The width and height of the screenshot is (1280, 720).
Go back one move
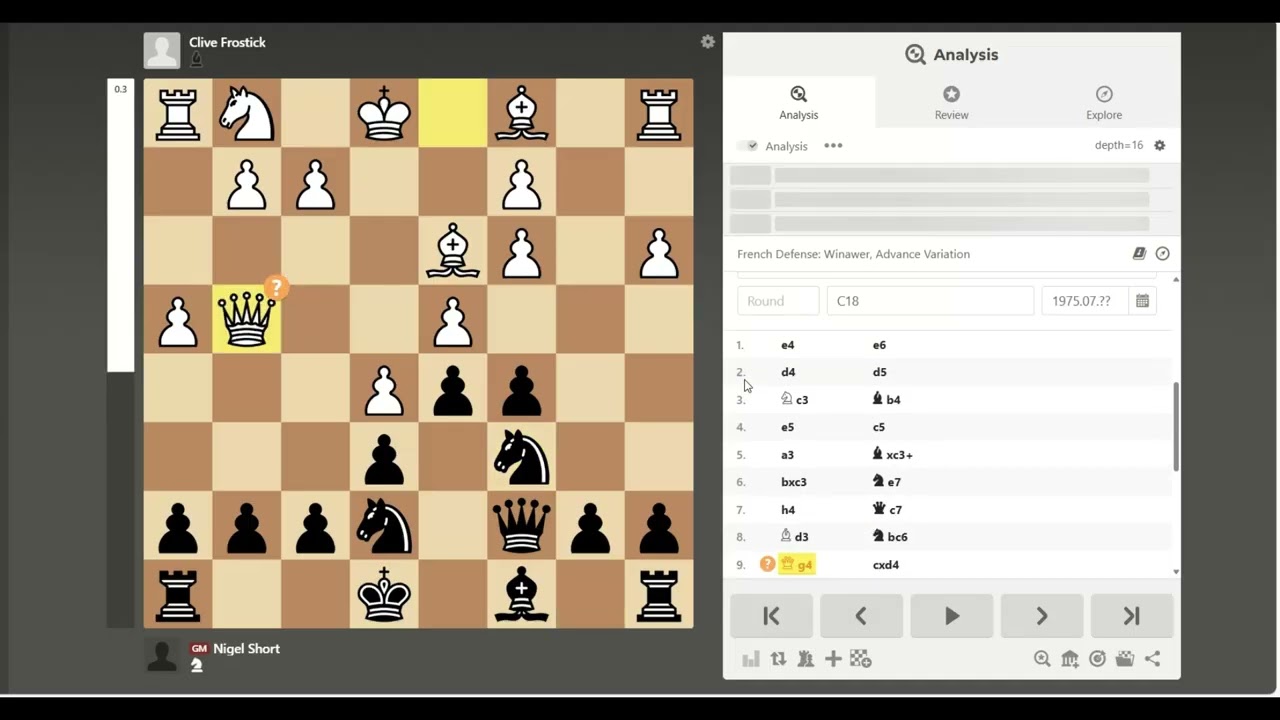pos(861,616)
